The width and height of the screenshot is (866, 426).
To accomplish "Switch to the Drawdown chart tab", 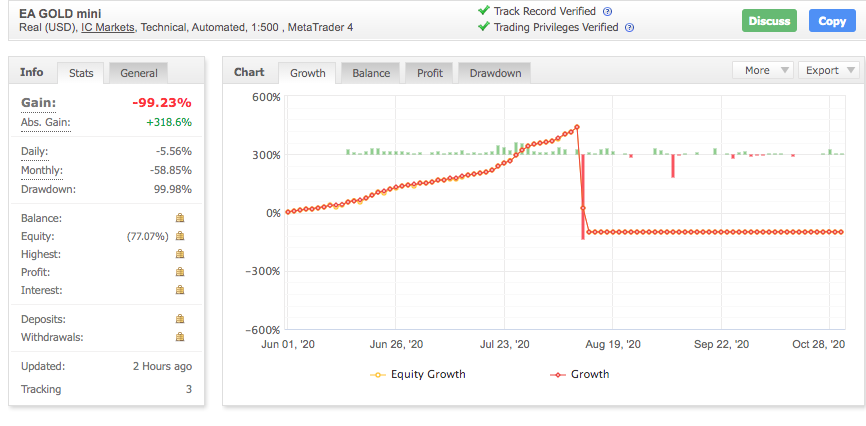I will tap(495, 73).
